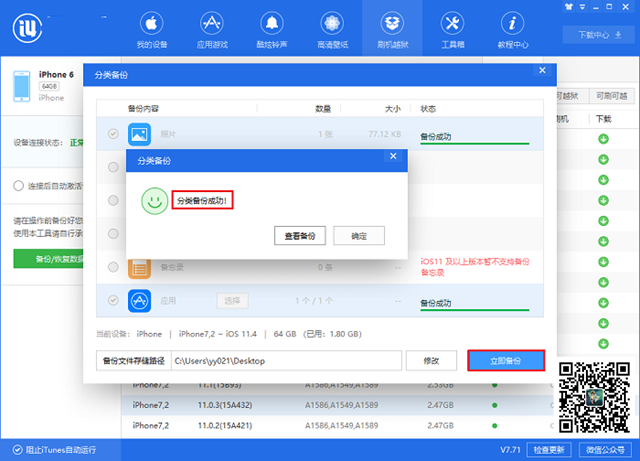Click the 大小 column header
640x461 pixels.
tap(393, 109)
